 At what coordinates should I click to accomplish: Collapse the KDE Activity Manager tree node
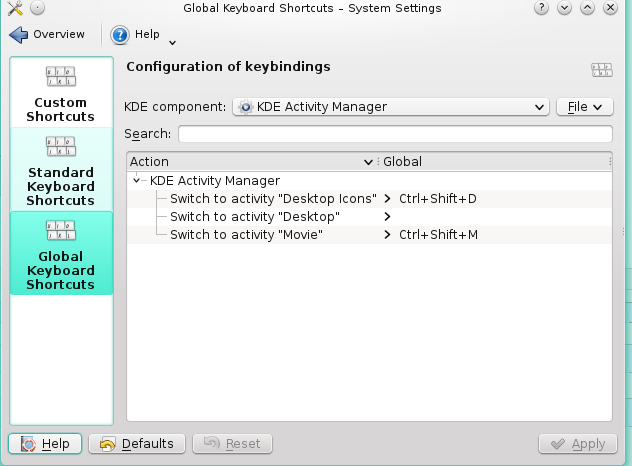[x=137, y=181]
